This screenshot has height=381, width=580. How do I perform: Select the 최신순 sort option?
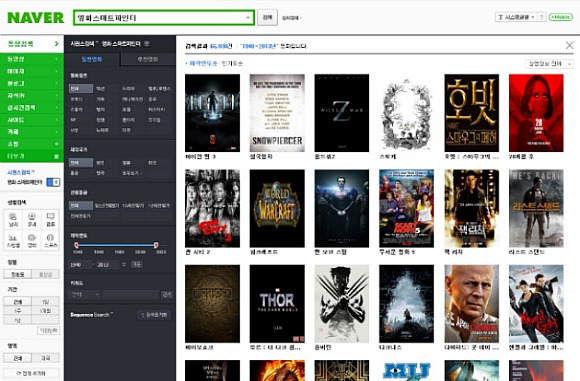point(45,274)
